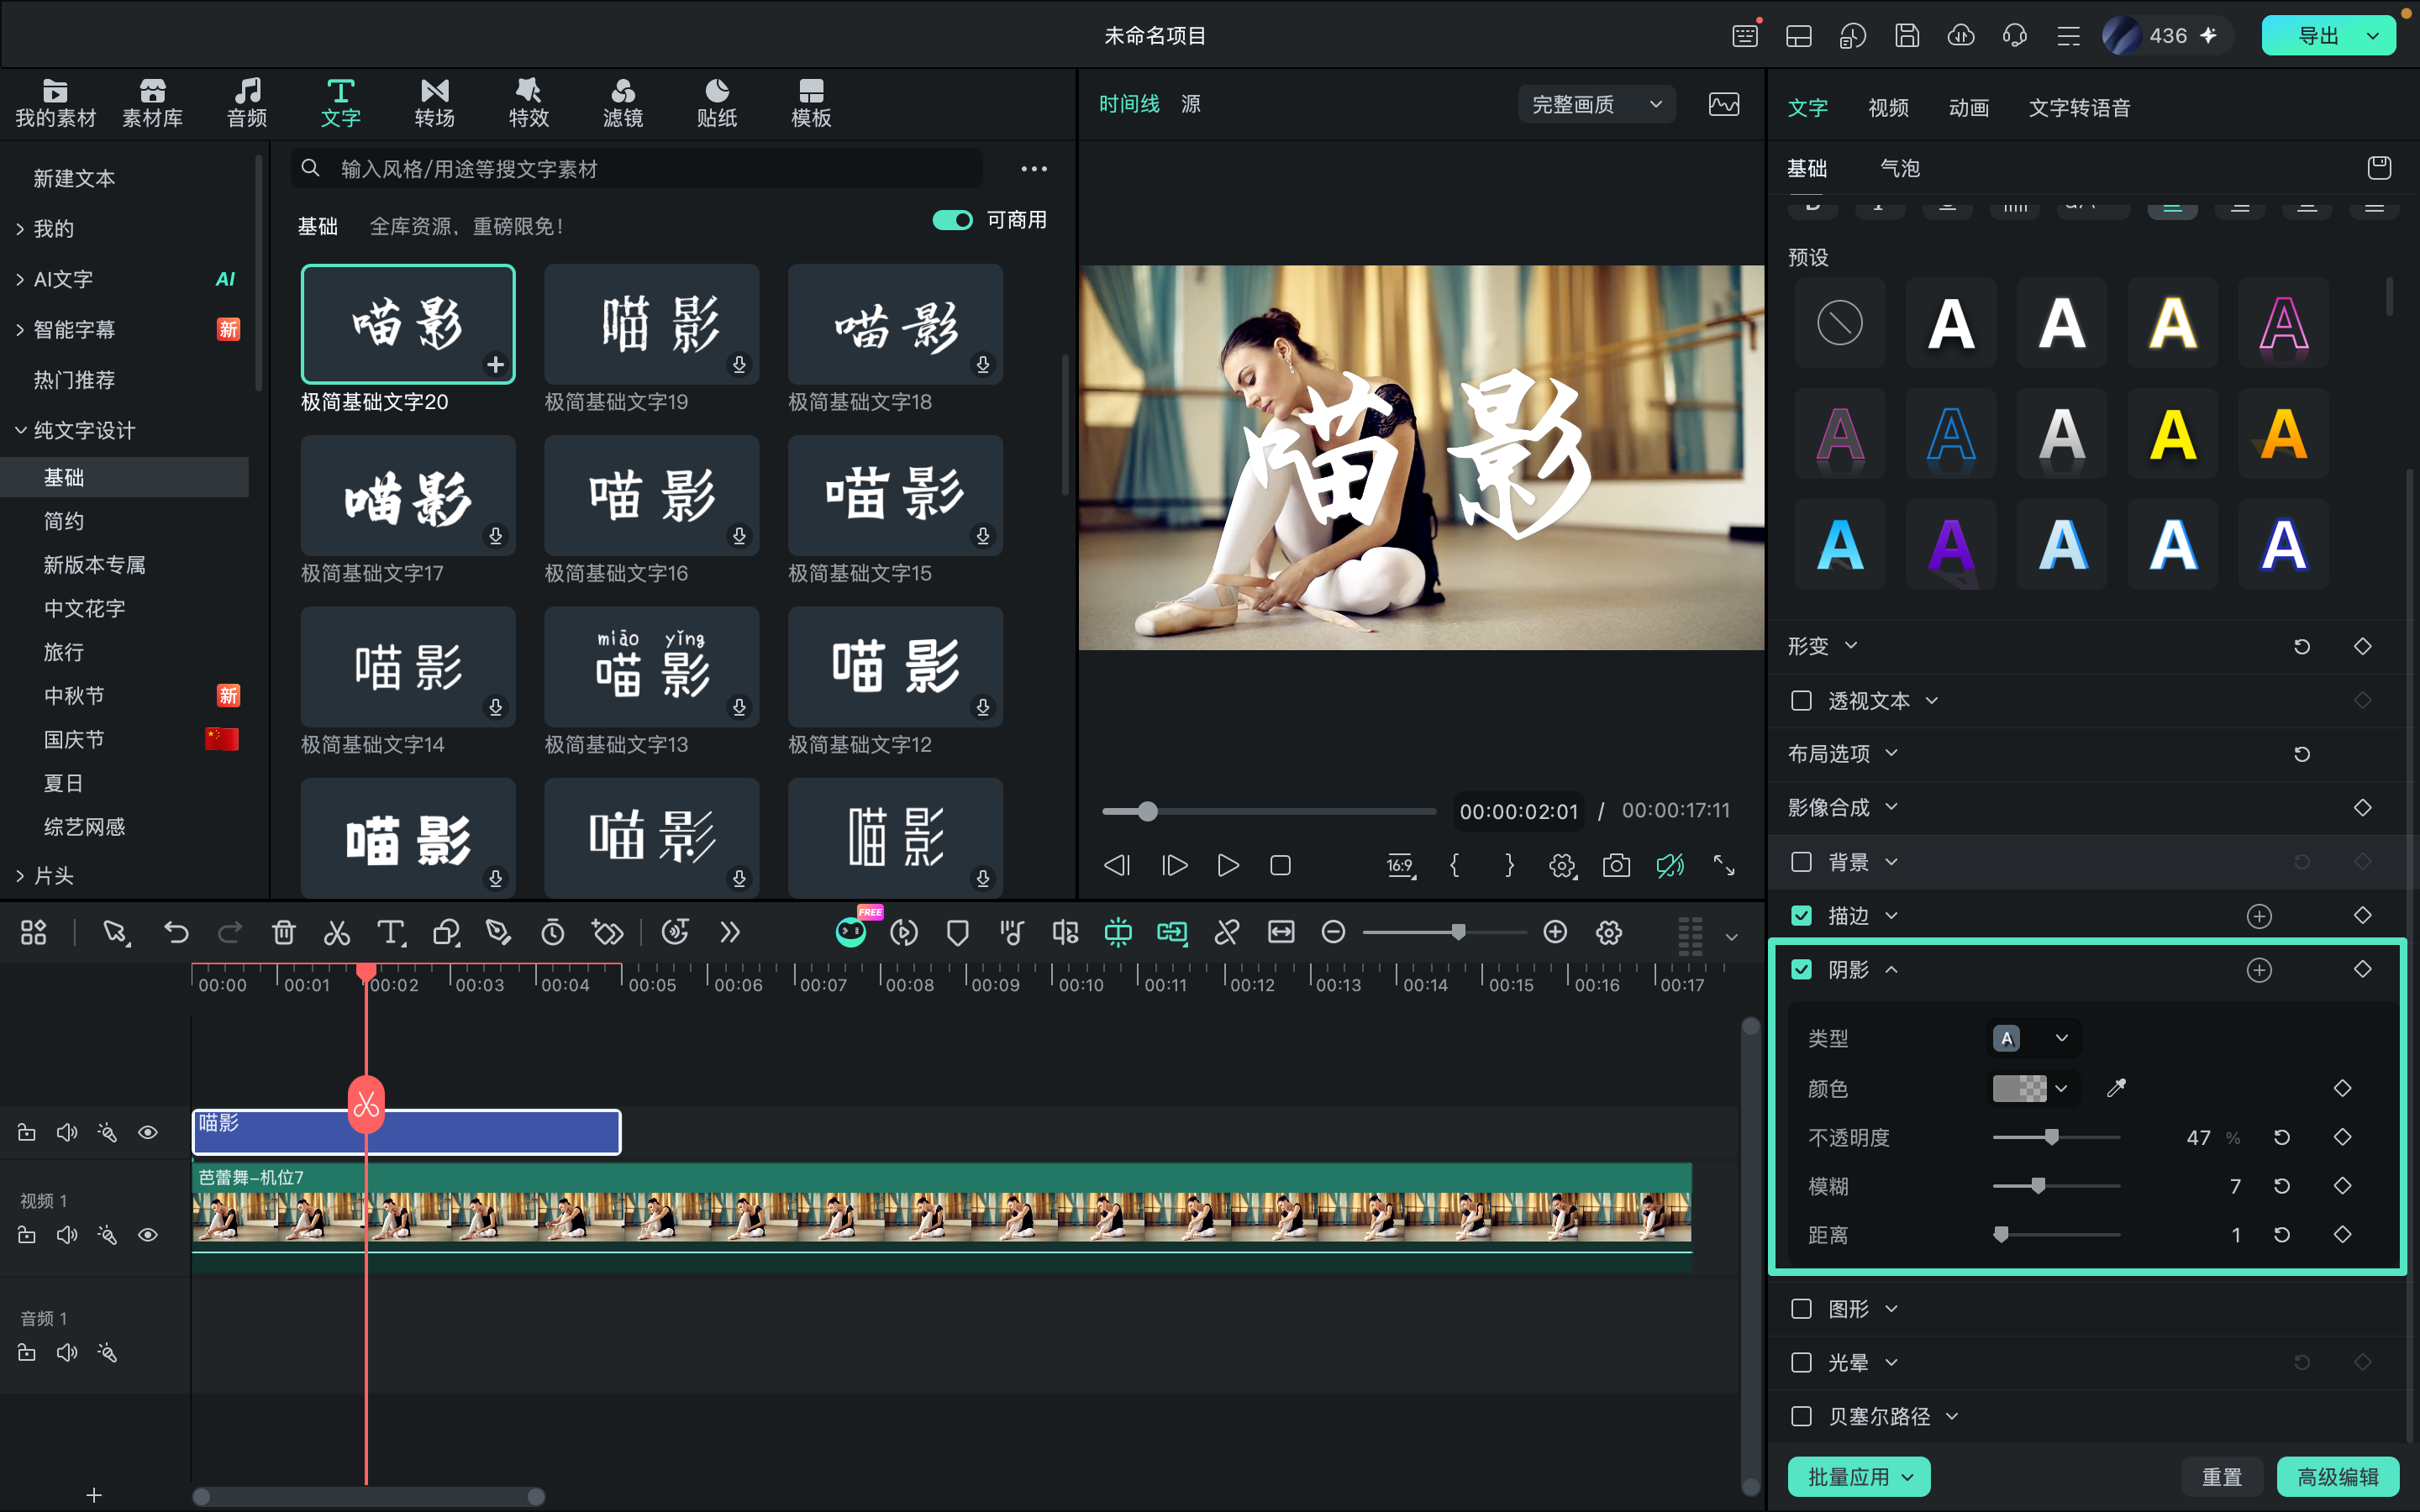2420x1512 pixels.
Task: Open timeline settings gear icon
Action: click(x=1609, y=933)
